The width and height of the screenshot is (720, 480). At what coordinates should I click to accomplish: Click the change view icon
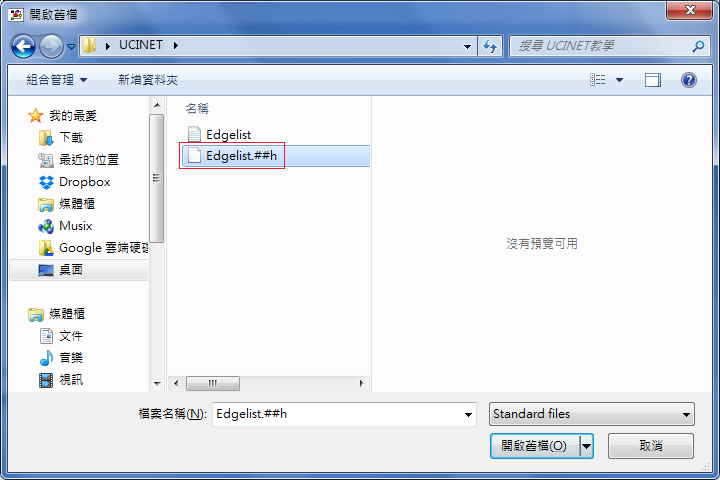click(597, 80)
